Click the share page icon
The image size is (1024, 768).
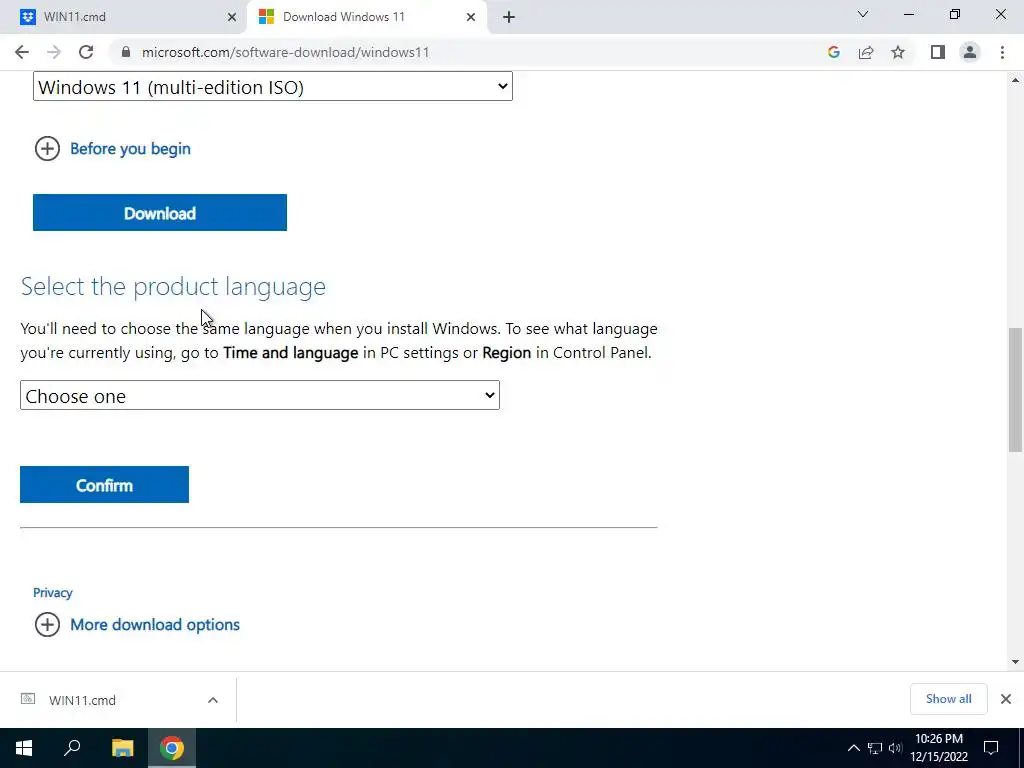[866, 52]
